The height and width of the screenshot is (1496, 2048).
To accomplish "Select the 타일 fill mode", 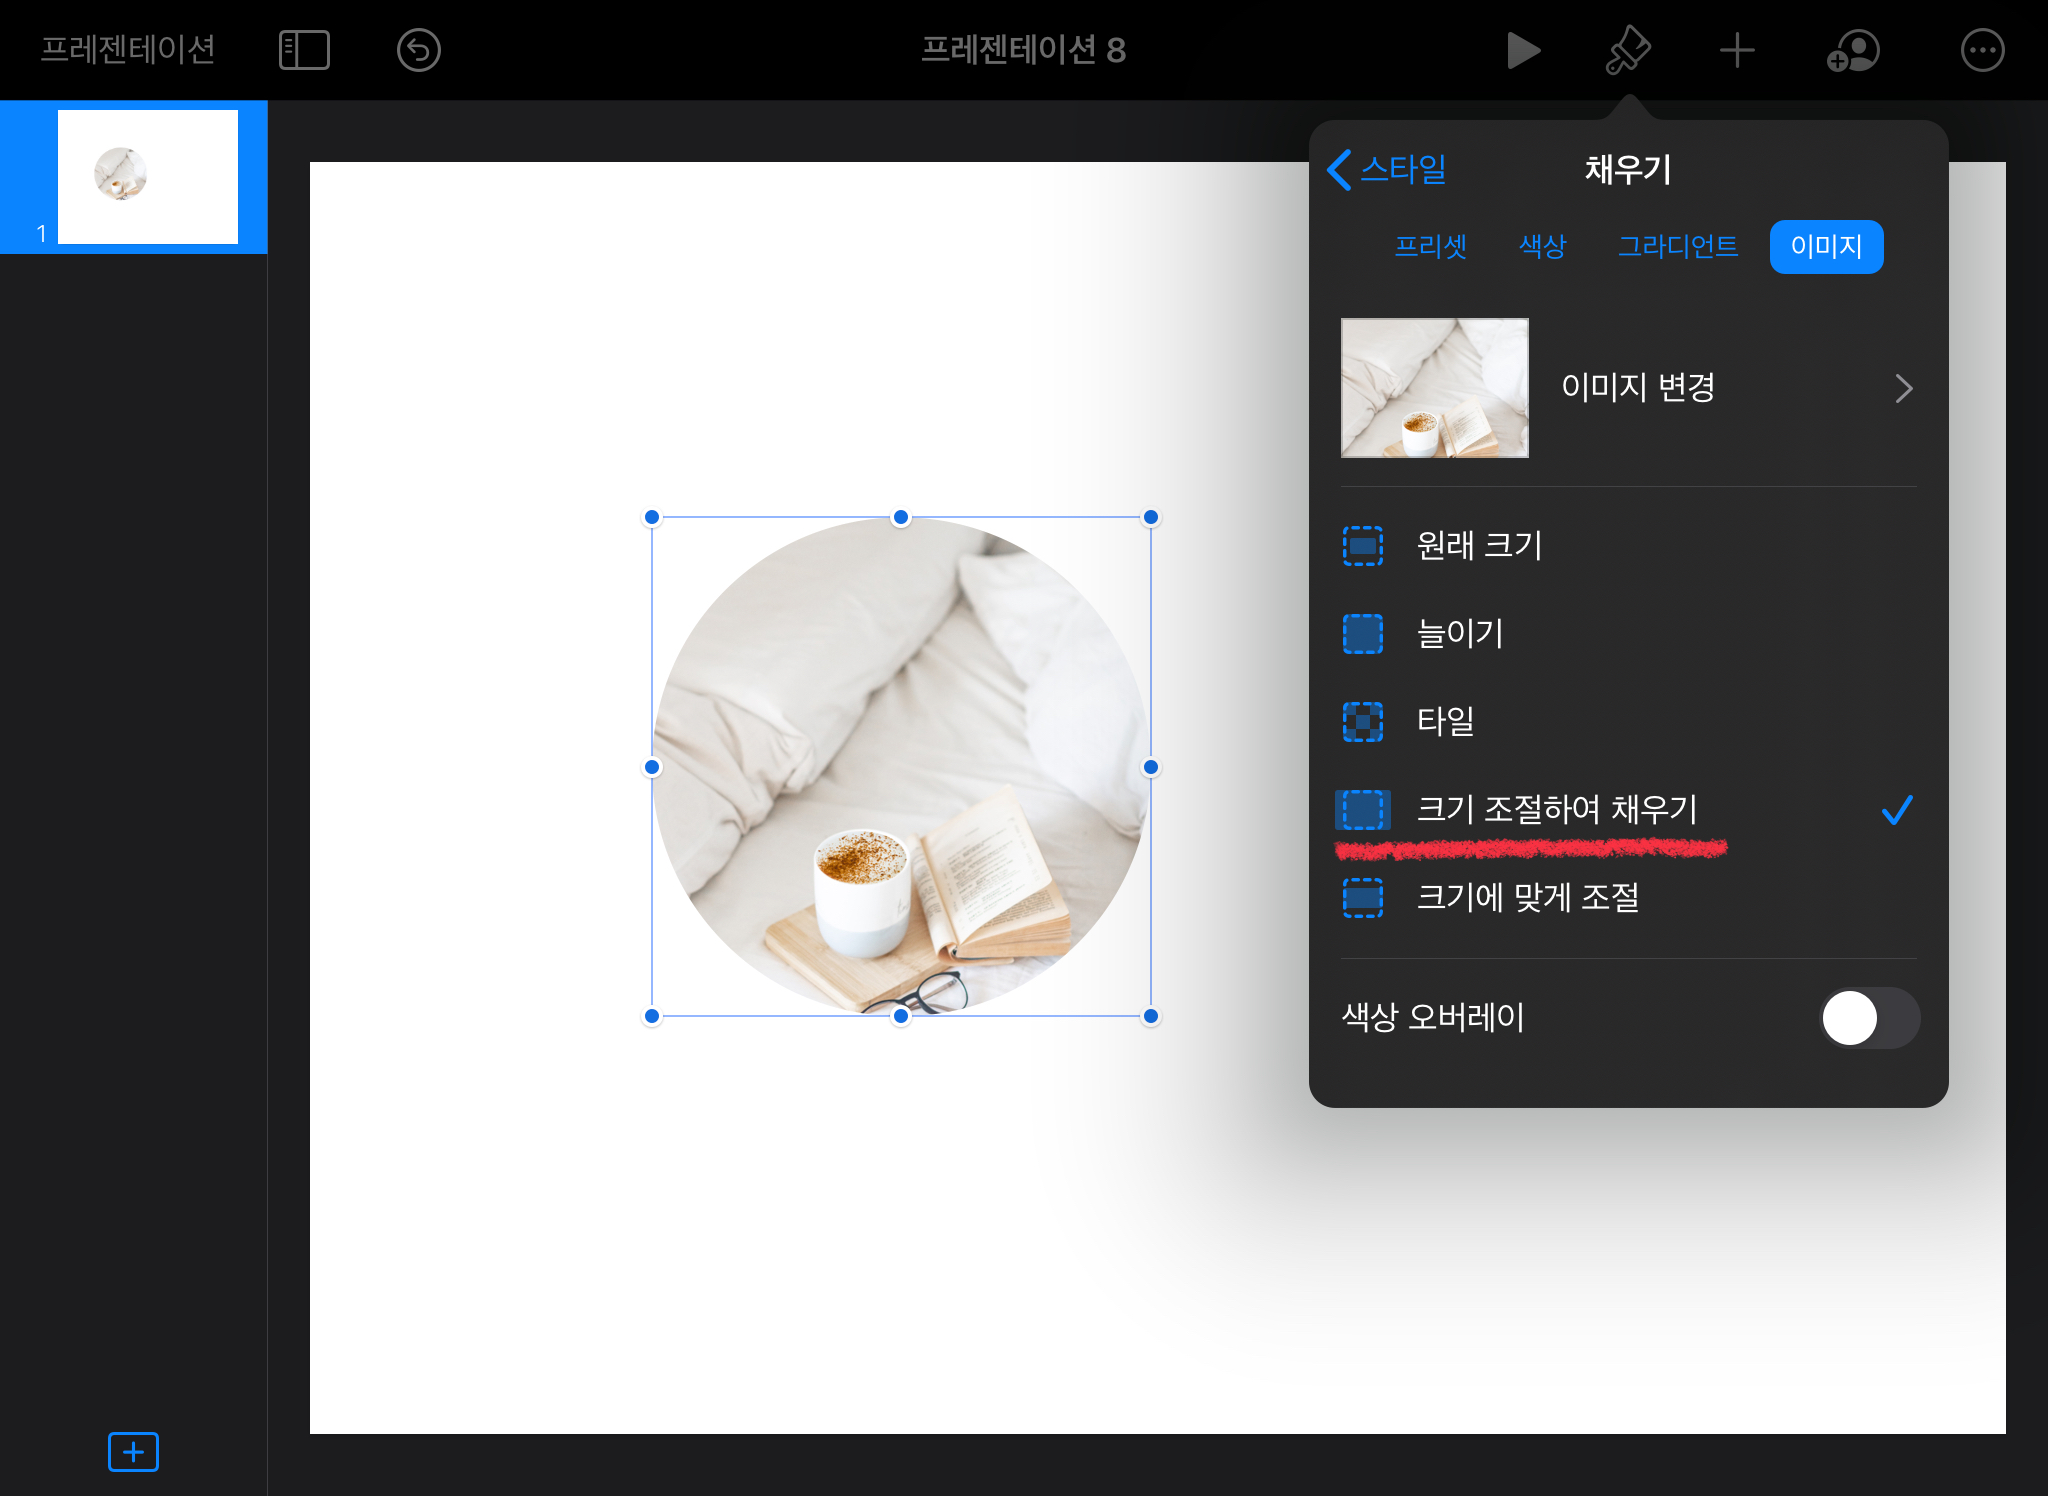I will pyautogui.click(x=1445, y=721).
